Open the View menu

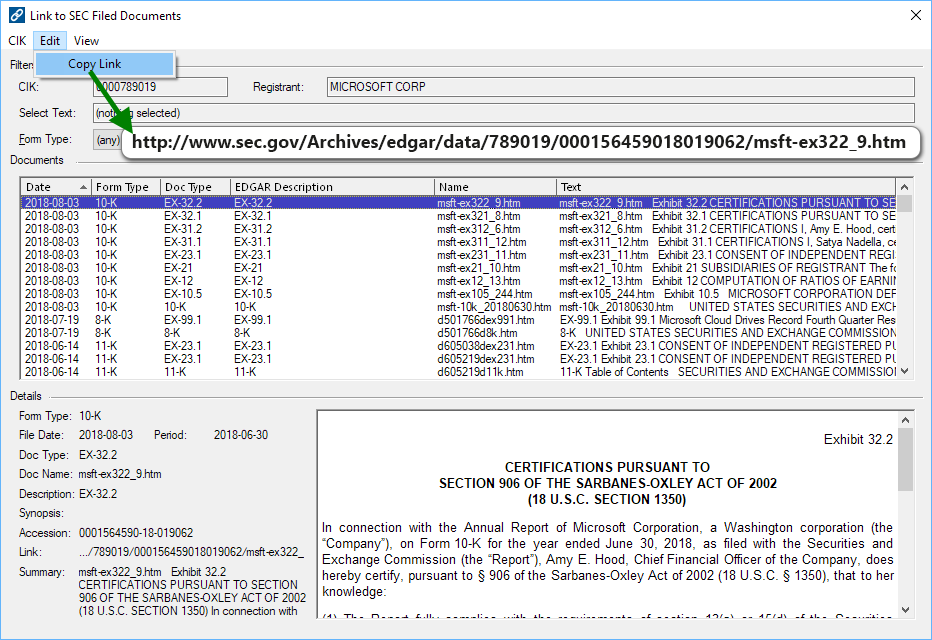point(86,41)
